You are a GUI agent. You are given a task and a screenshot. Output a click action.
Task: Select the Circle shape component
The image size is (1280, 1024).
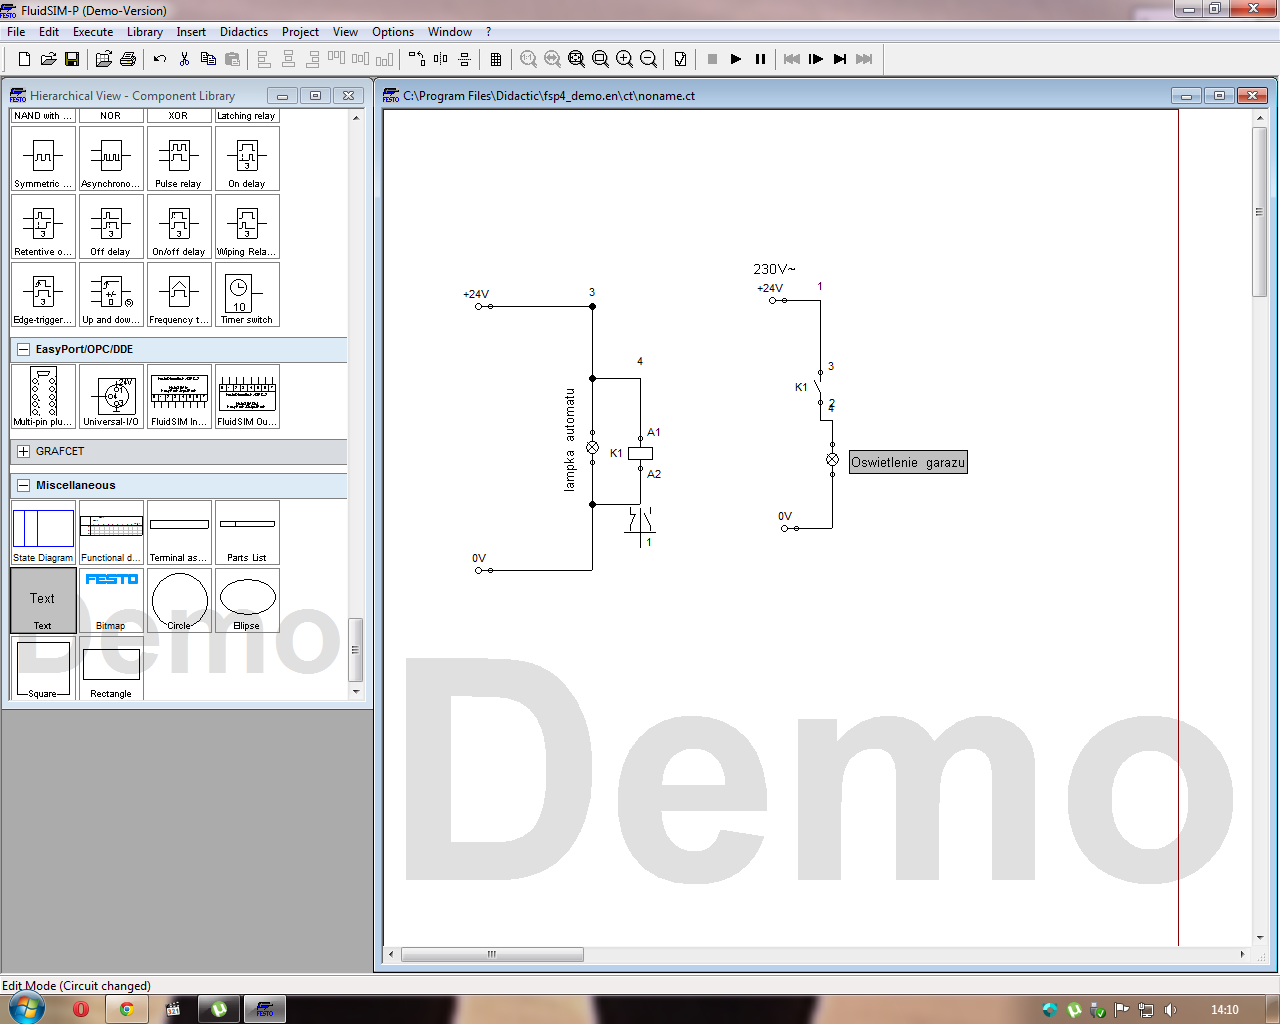[179, 601]
